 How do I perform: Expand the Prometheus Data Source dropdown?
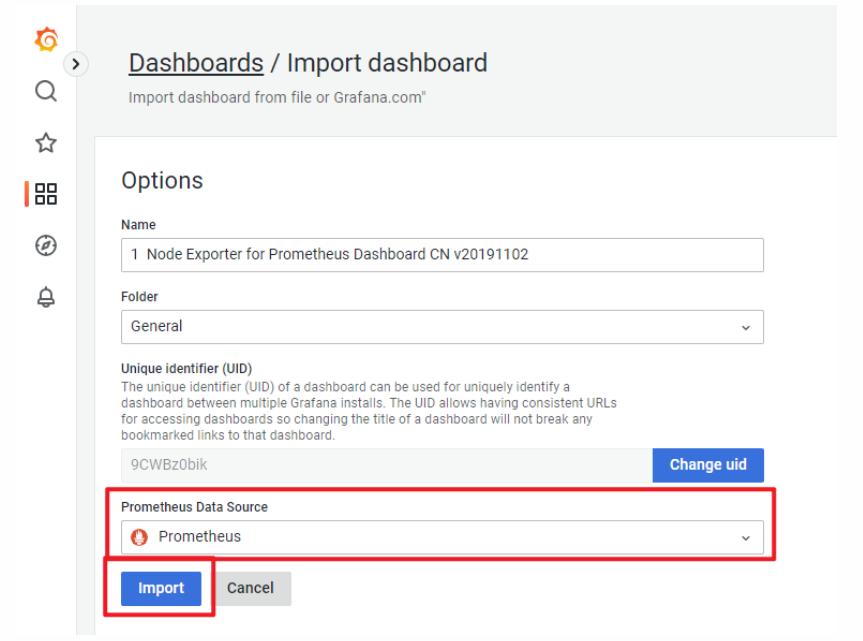pos(442,537)
